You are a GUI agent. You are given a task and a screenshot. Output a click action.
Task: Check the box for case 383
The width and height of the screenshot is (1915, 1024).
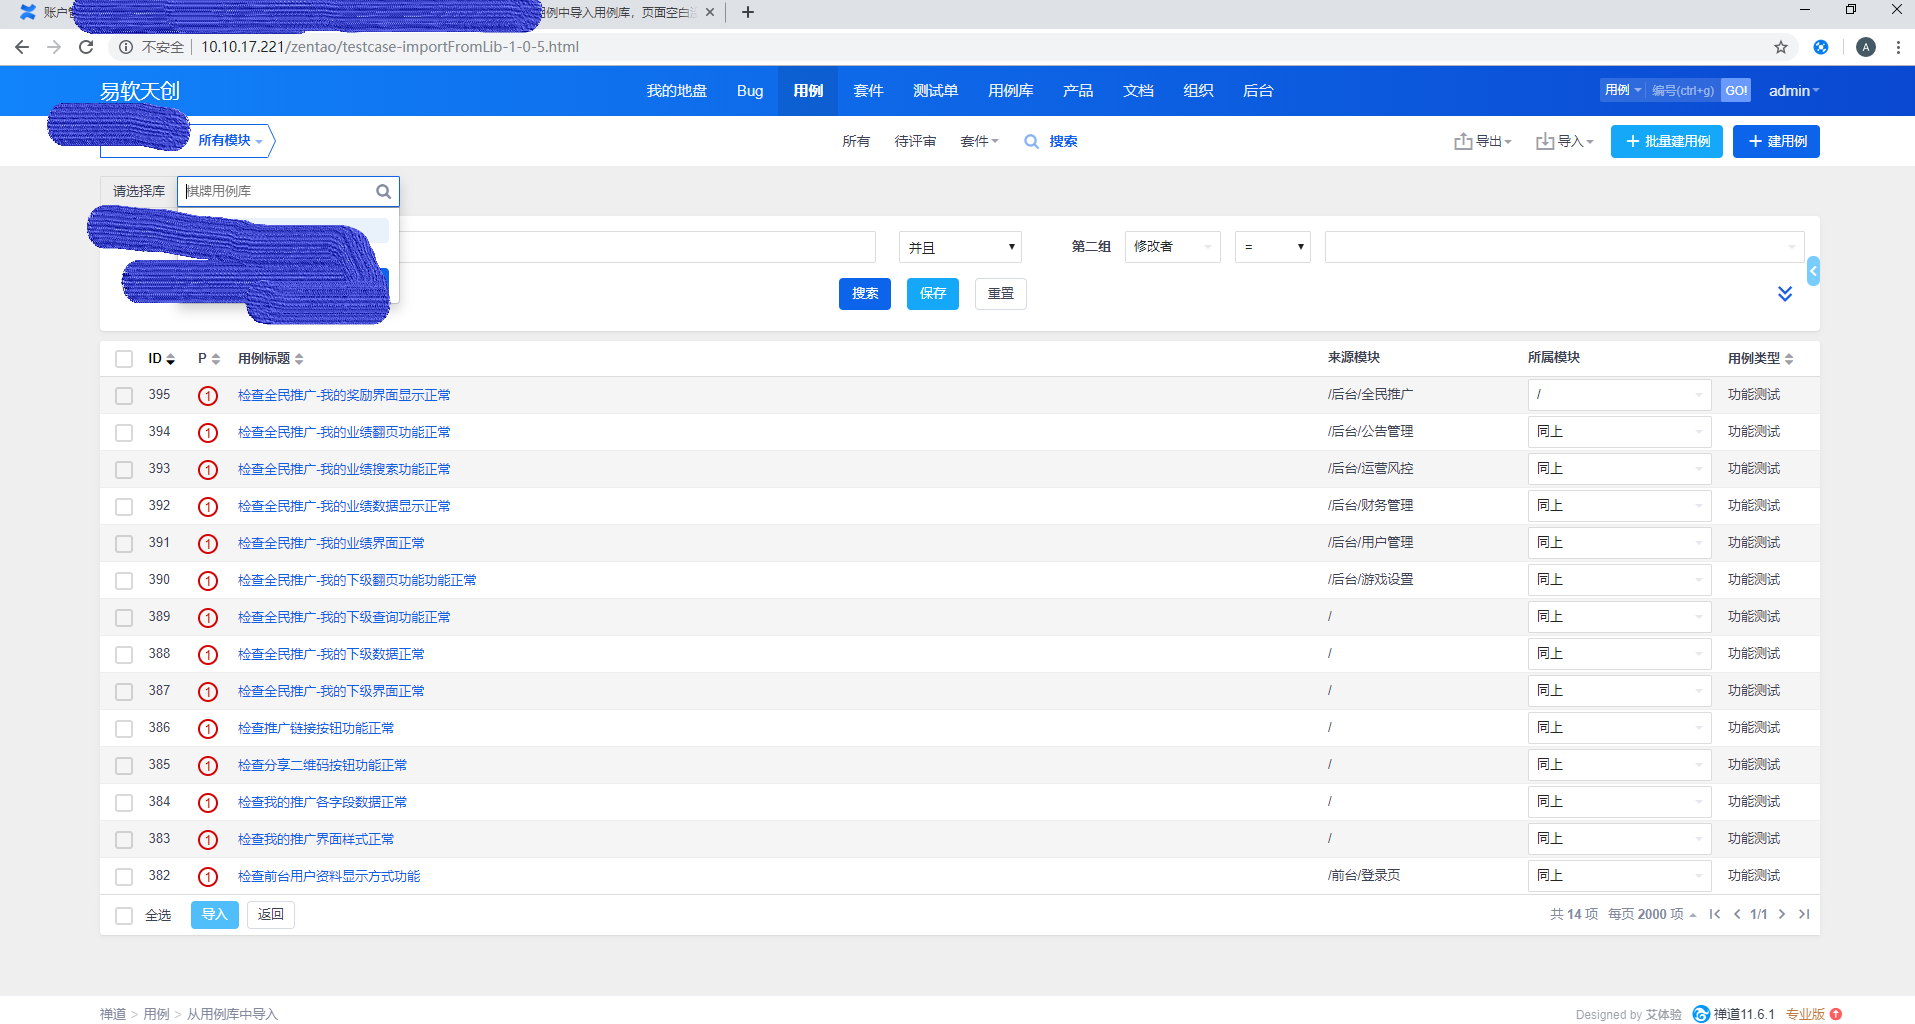pos(124,840)
